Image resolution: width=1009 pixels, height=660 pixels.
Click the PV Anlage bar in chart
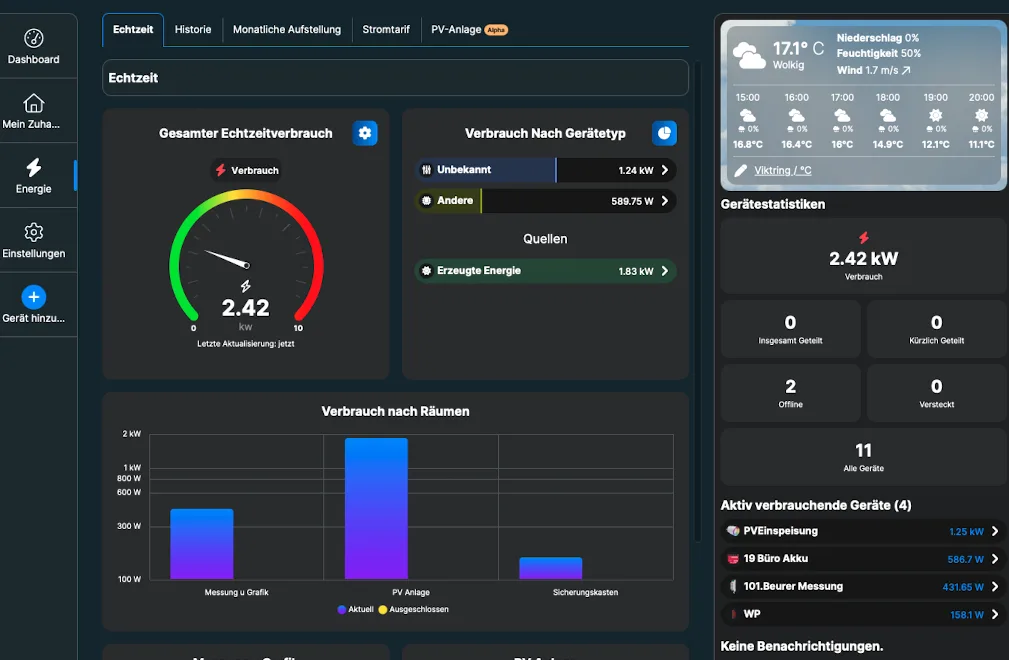click(x=376, y=508)
